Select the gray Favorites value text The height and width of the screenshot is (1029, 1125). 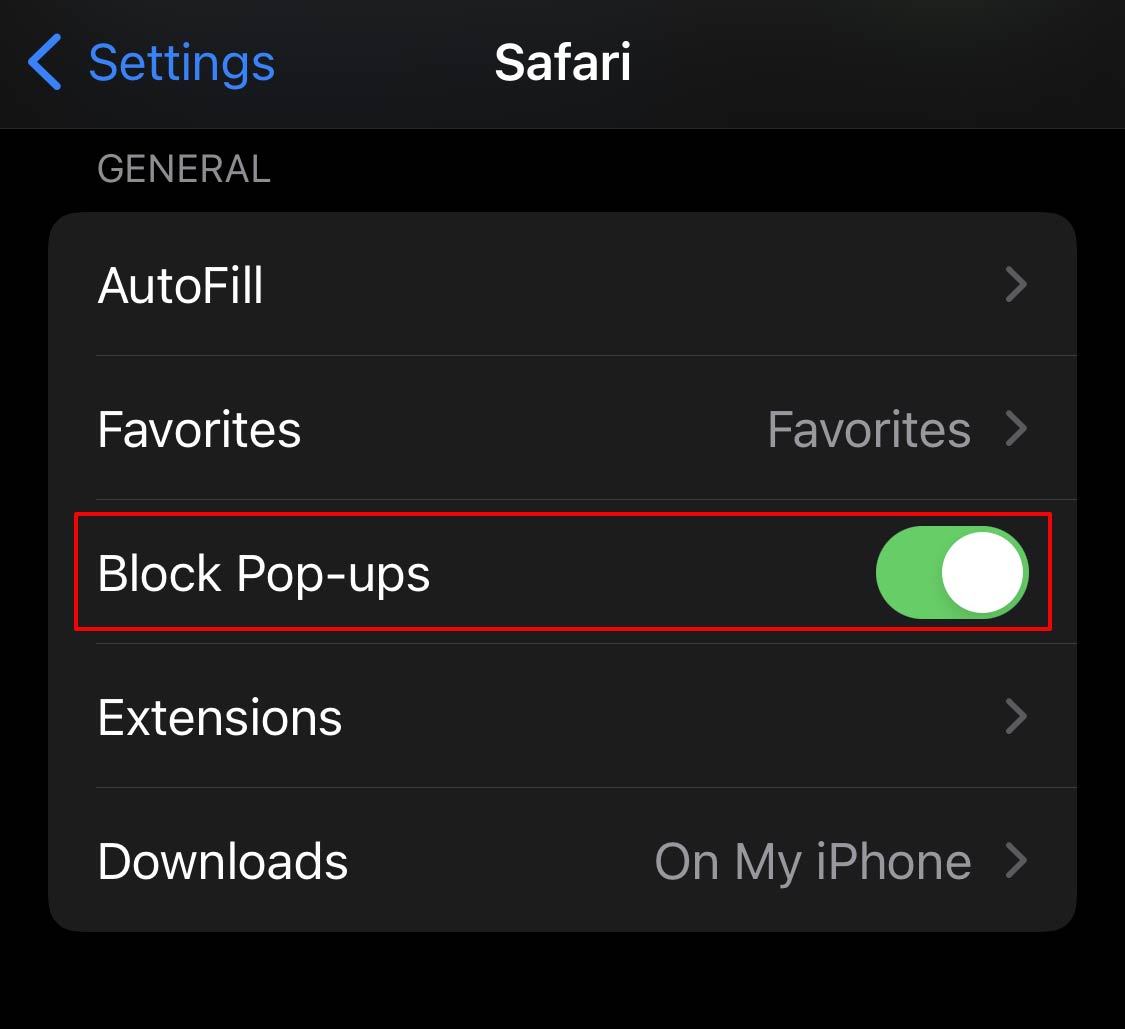tap(868, 430)
